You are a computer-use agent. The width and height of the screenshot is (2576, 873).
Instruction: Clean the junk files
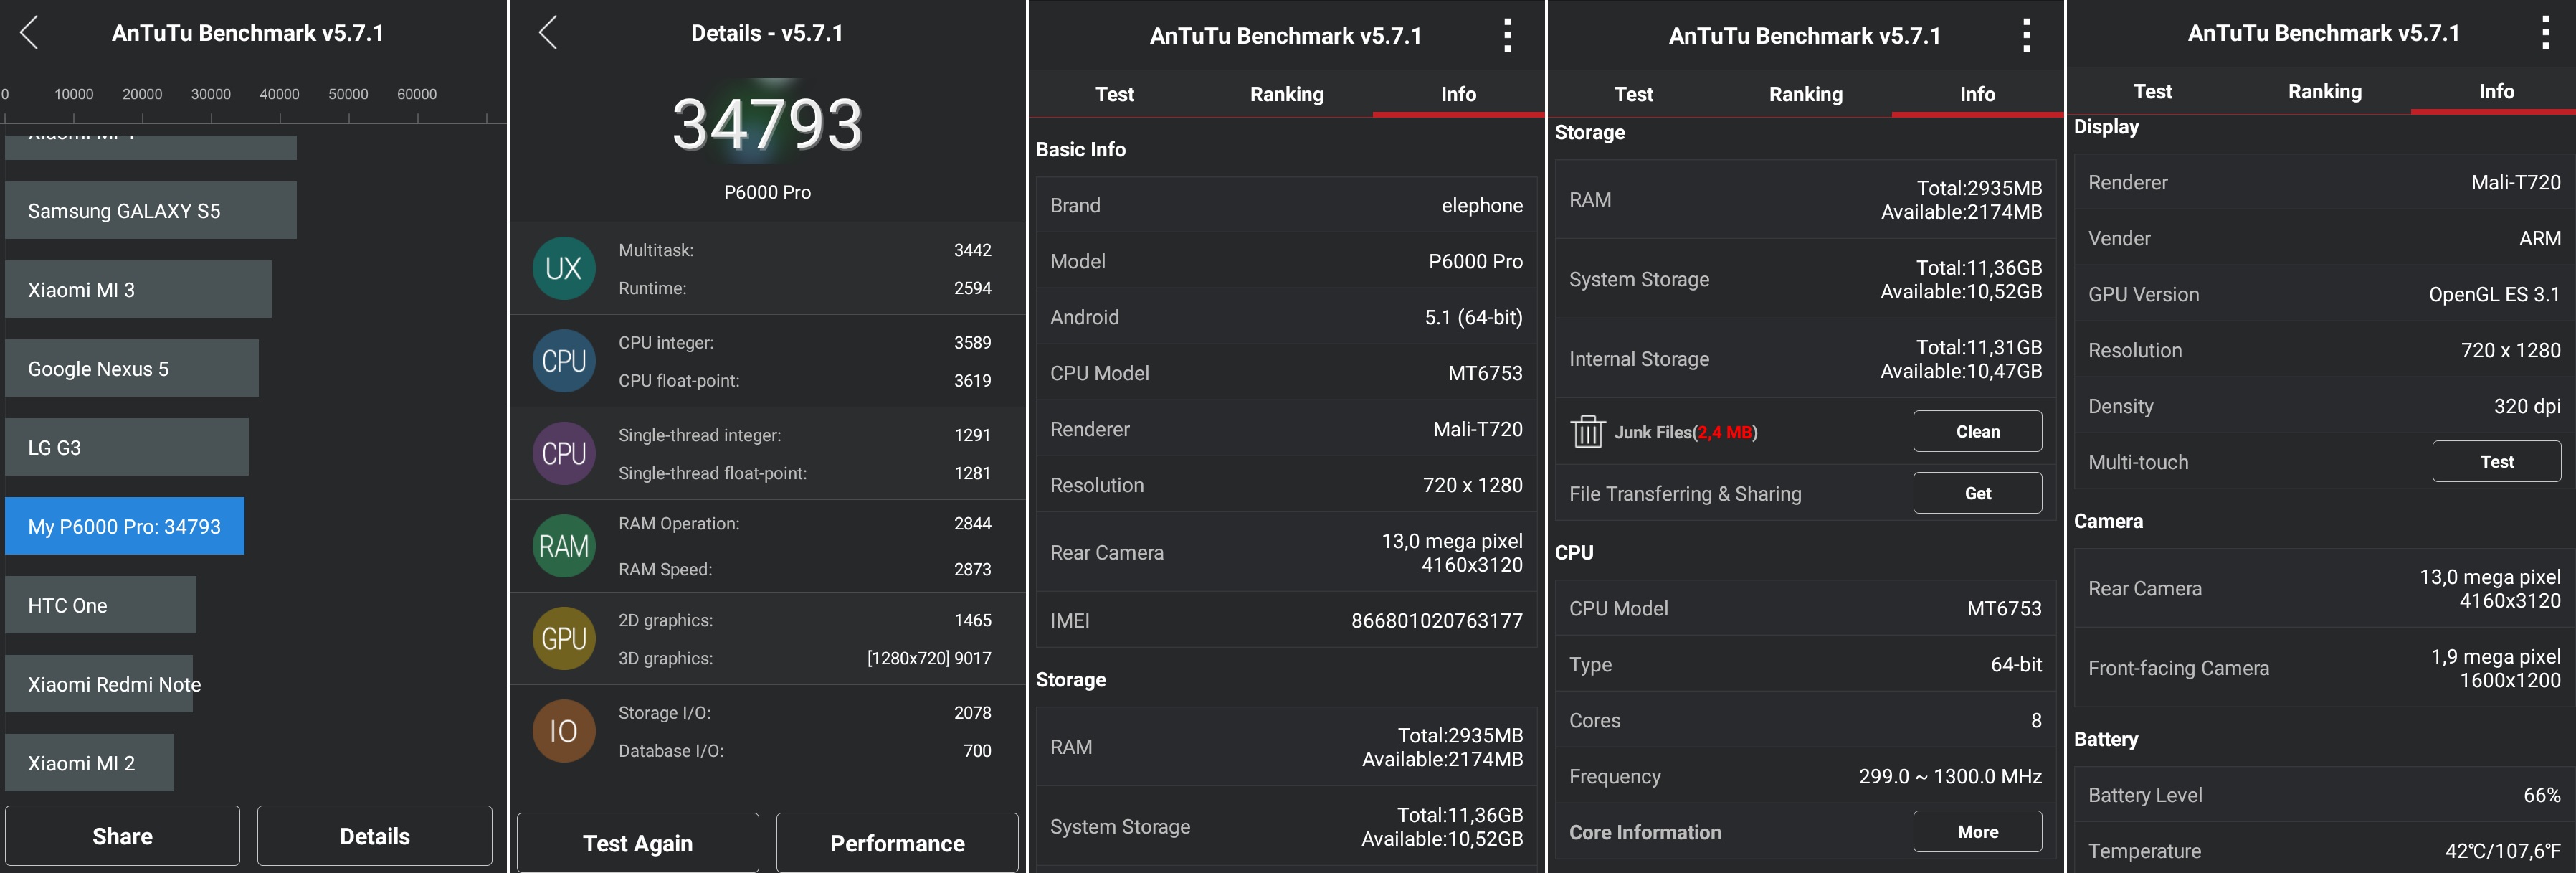[1977, 431]
